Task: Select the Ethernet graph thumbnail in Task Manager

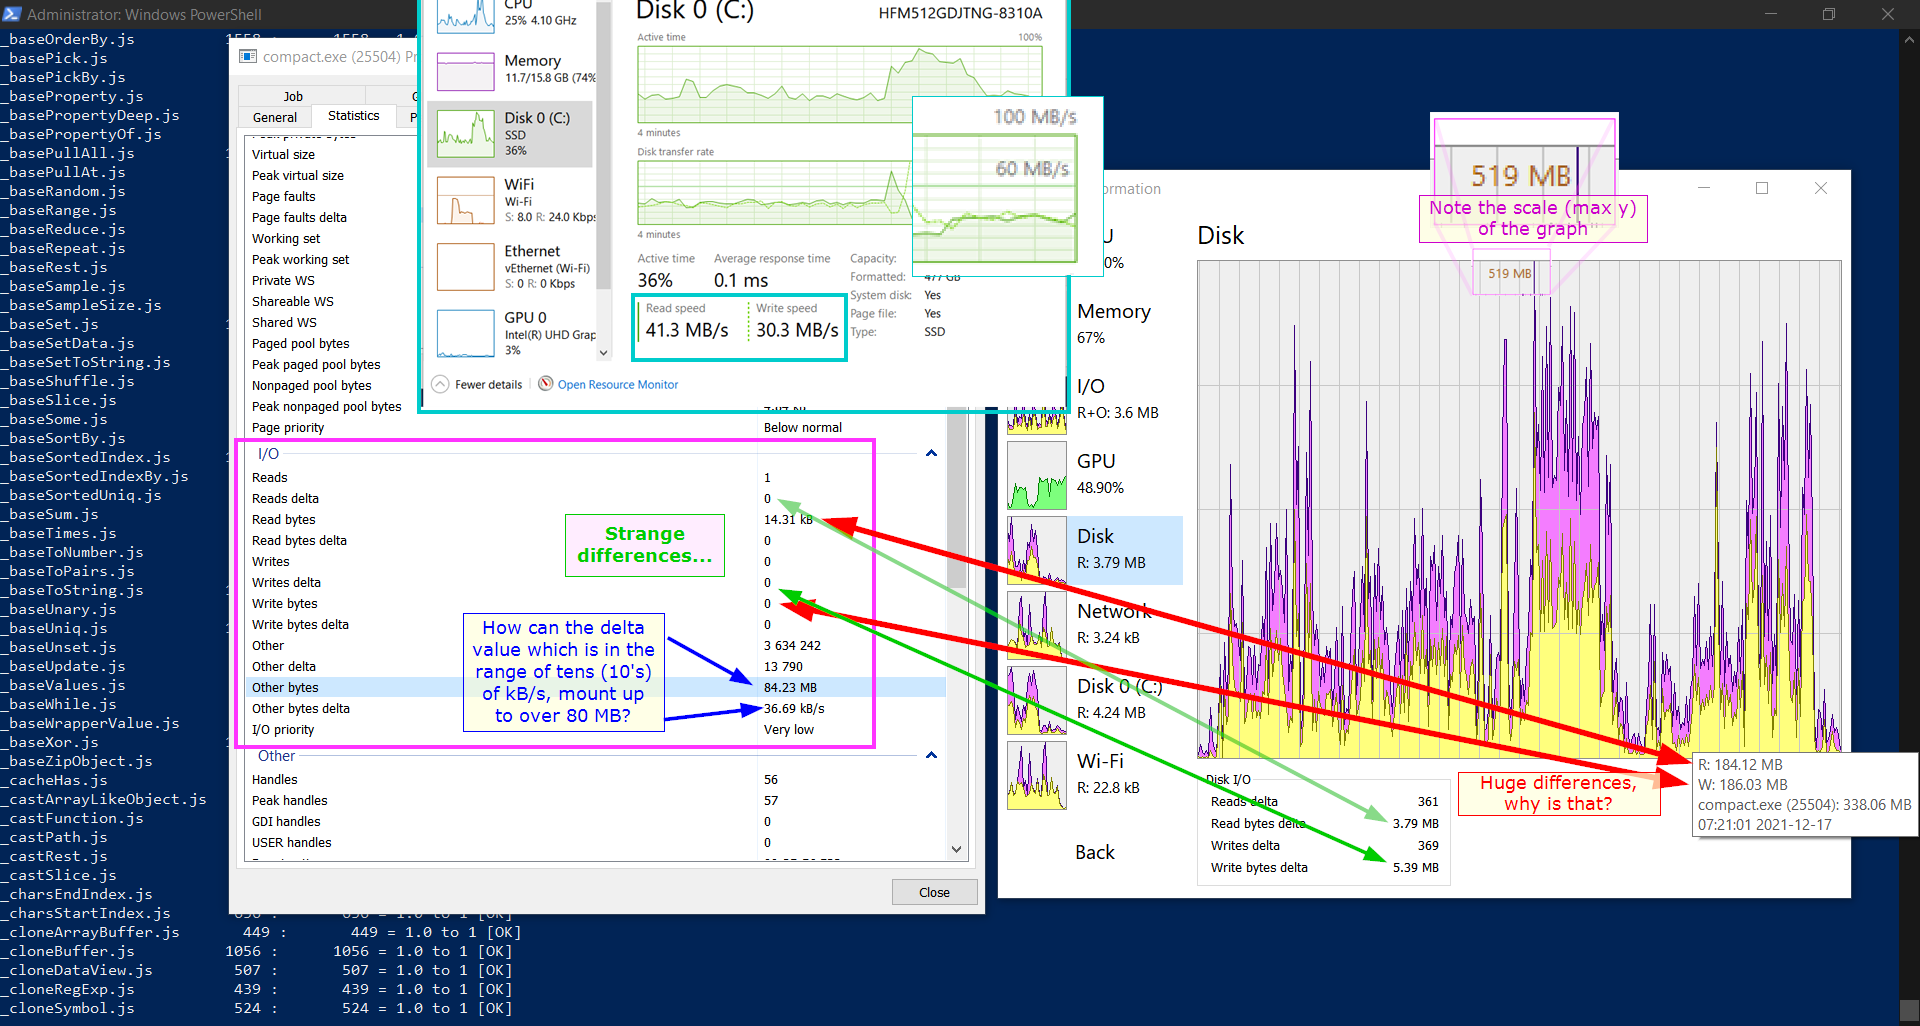Action: click(x=466, y=267)
